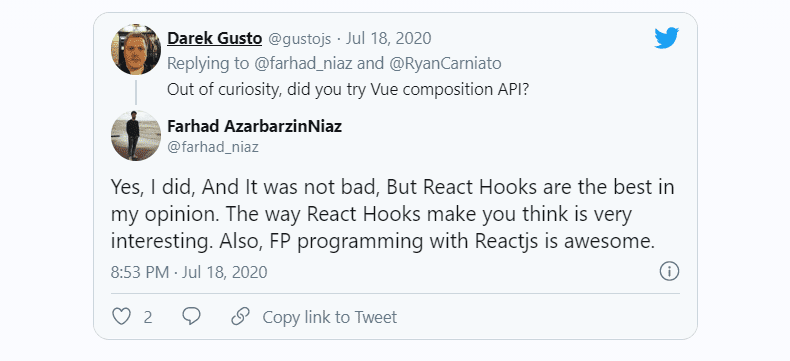
Task: Open replies via speech bubble icon
Action: (191, 316)
